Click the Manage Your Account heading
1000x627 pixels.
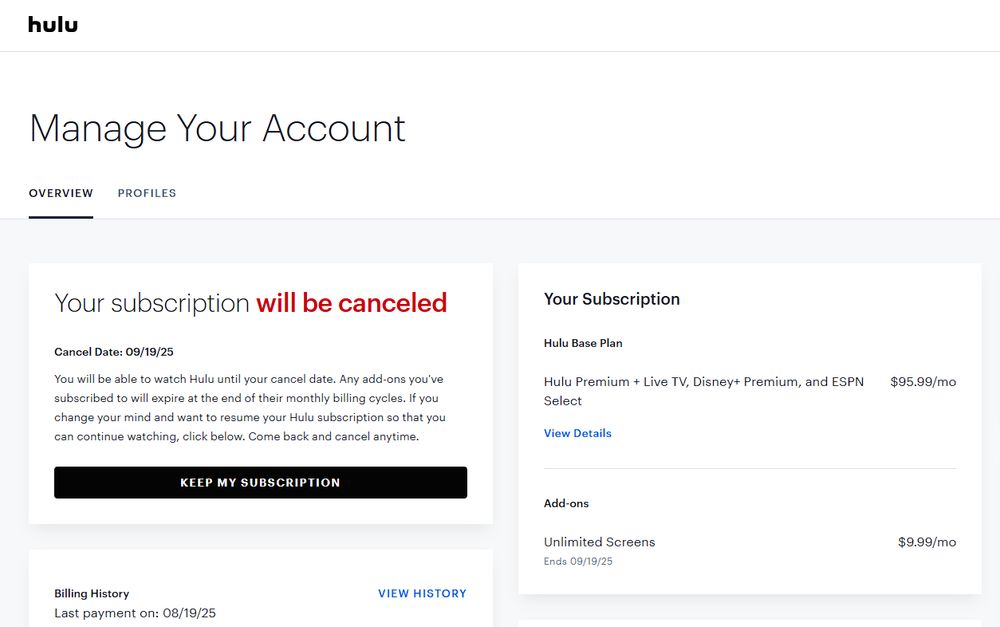pyautogui.click(x=217, y=128)
